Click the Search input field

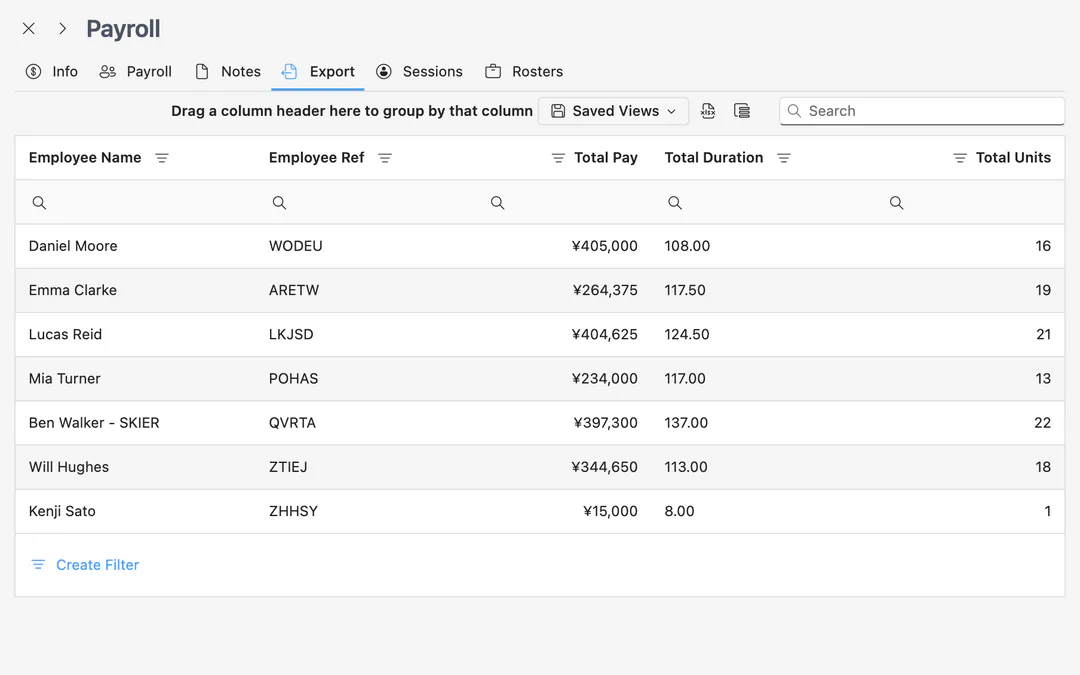pos(922,111)
